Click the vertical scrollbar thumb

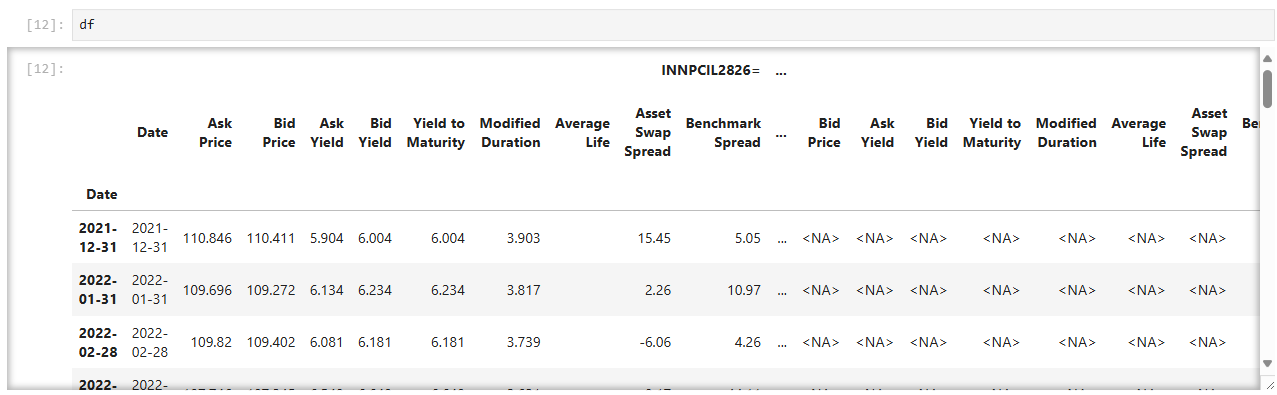pyautogui.click(x=1267, y=88)
